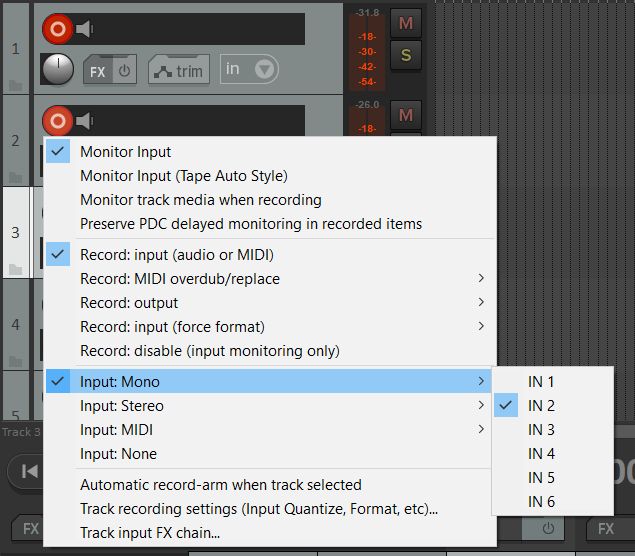Disarm recording on track 1
635x556 pixels.
click(x=58, y=29)
